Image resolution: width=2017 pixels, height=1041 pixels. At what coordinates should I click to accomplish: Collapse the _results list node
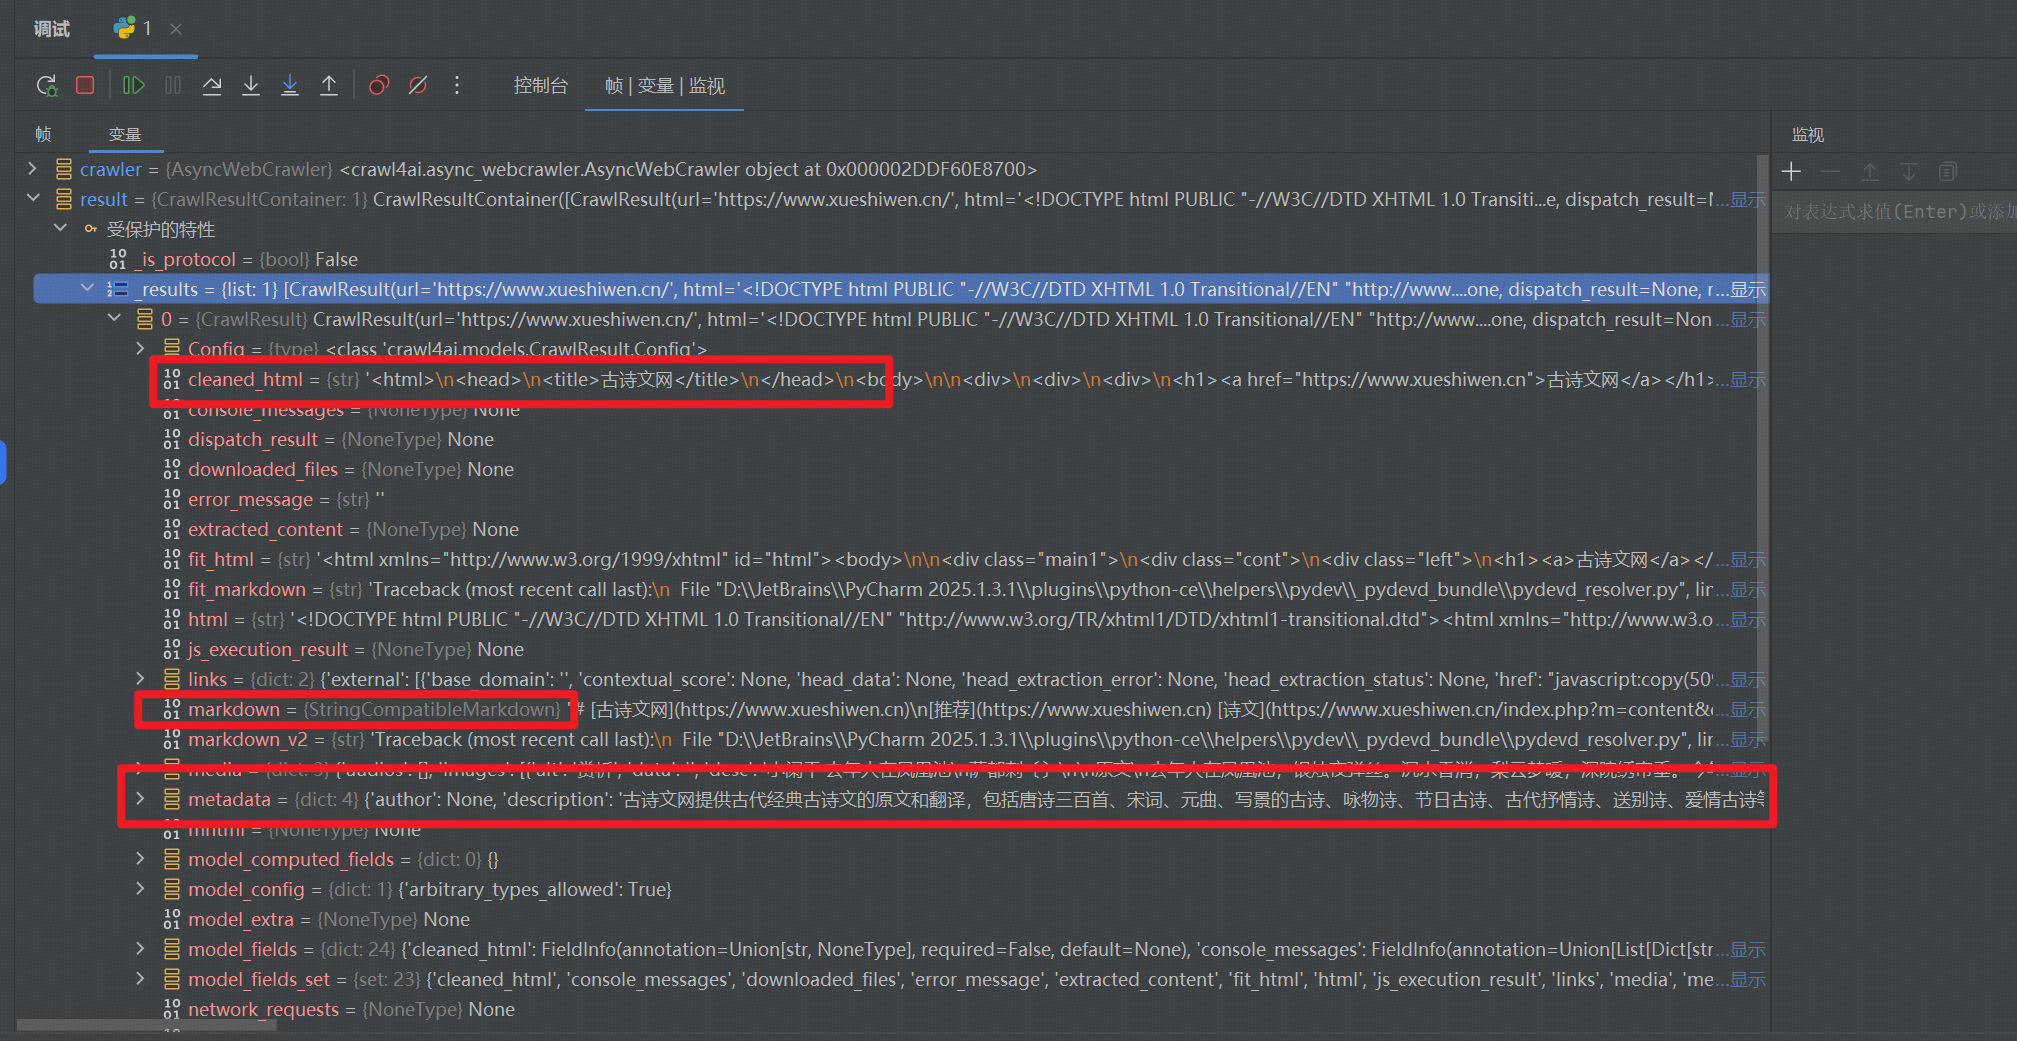click(88, 289)
